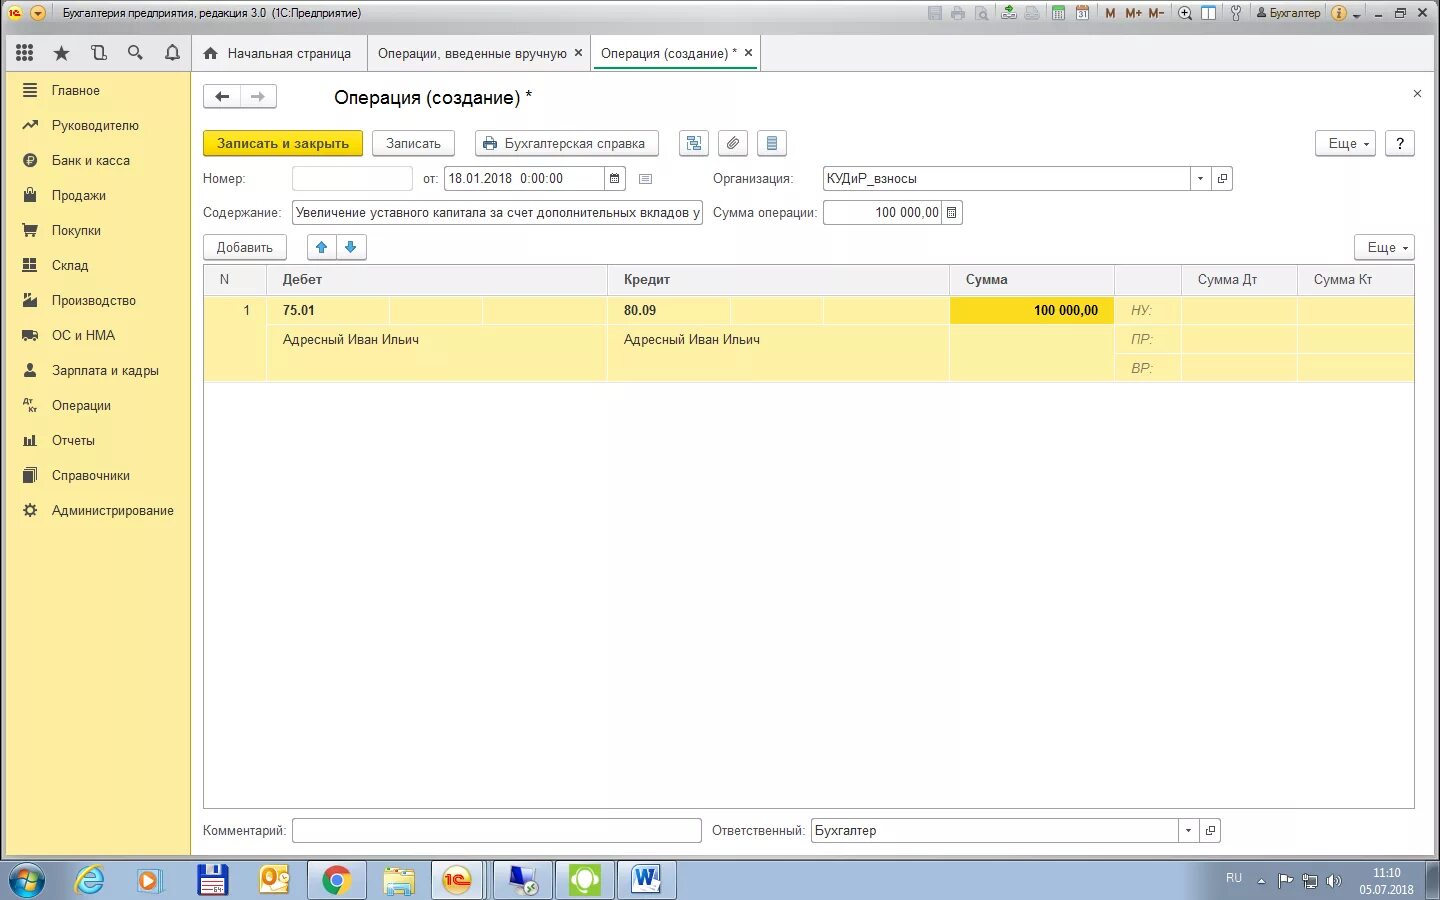Switch to Начальная страница tab
Screen dimensions: 1440x900
[278, 53]
